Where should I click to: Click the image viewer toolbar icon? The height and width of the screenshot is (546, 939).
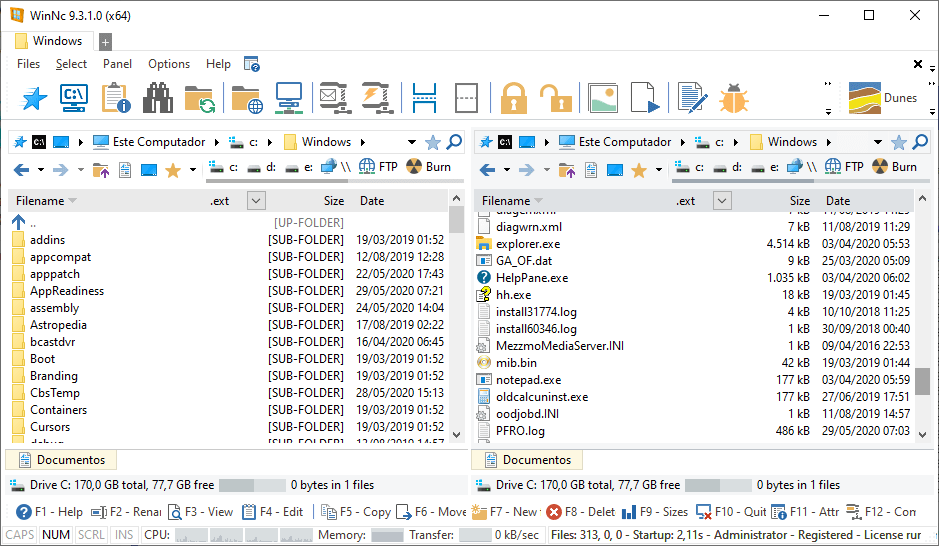pyautogui.click(x=603, y=98)
